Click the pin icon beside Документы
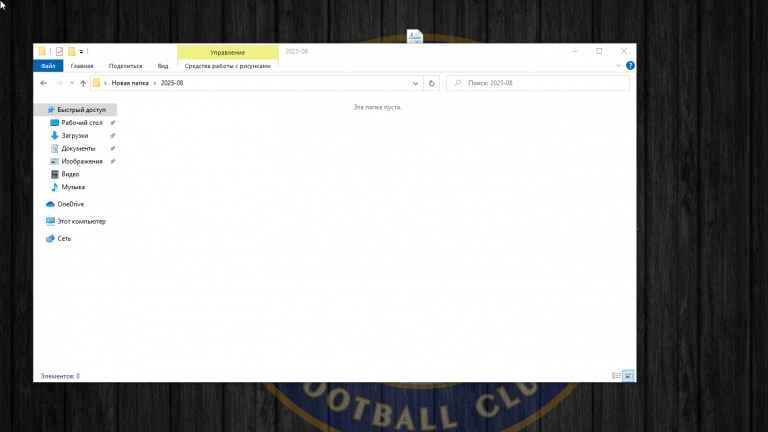 tap(112, 148)
